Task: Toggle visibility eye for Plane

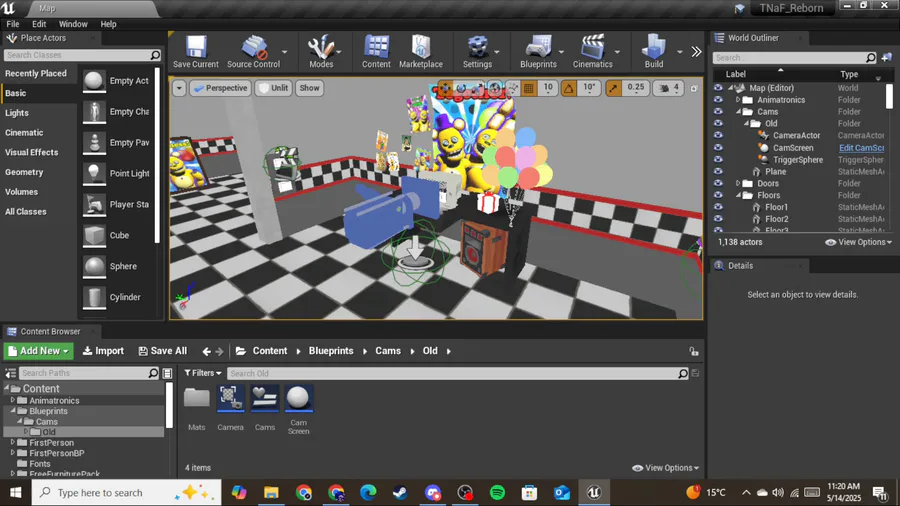Action: tap(718, 172)
